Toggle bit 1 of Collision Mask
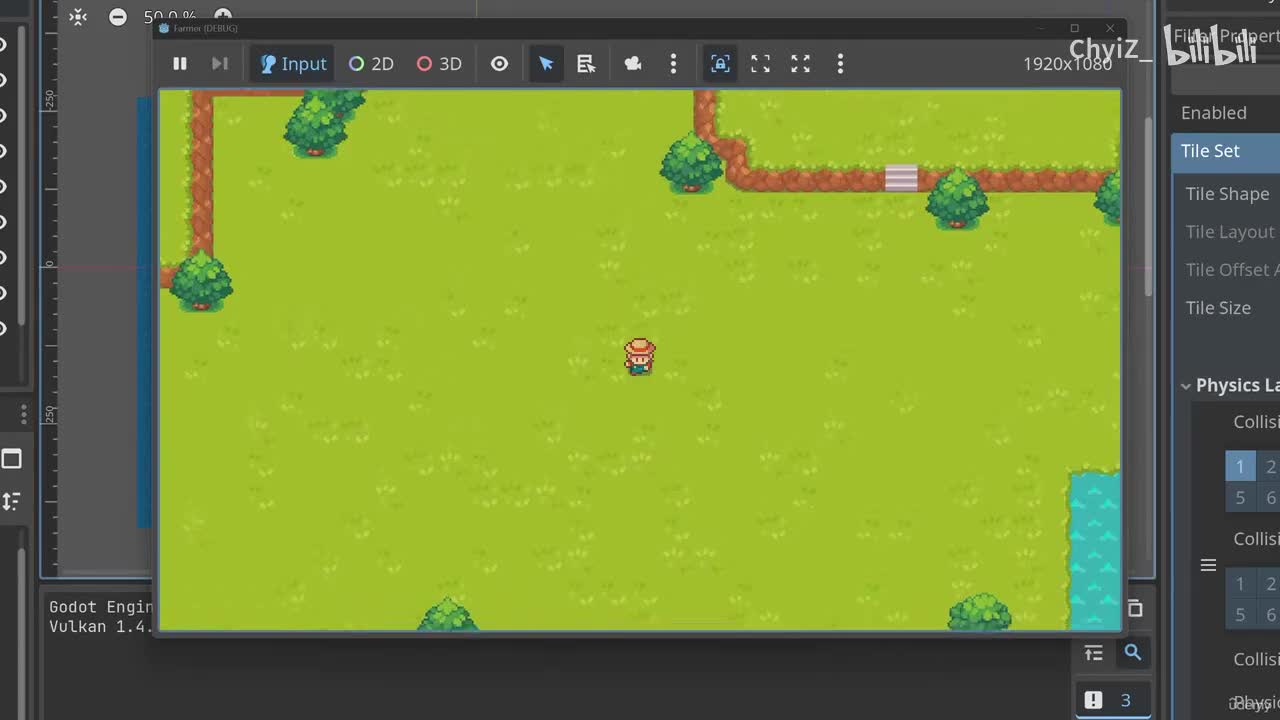This screenshot has width=1280, height=720. click(1240, 584)
